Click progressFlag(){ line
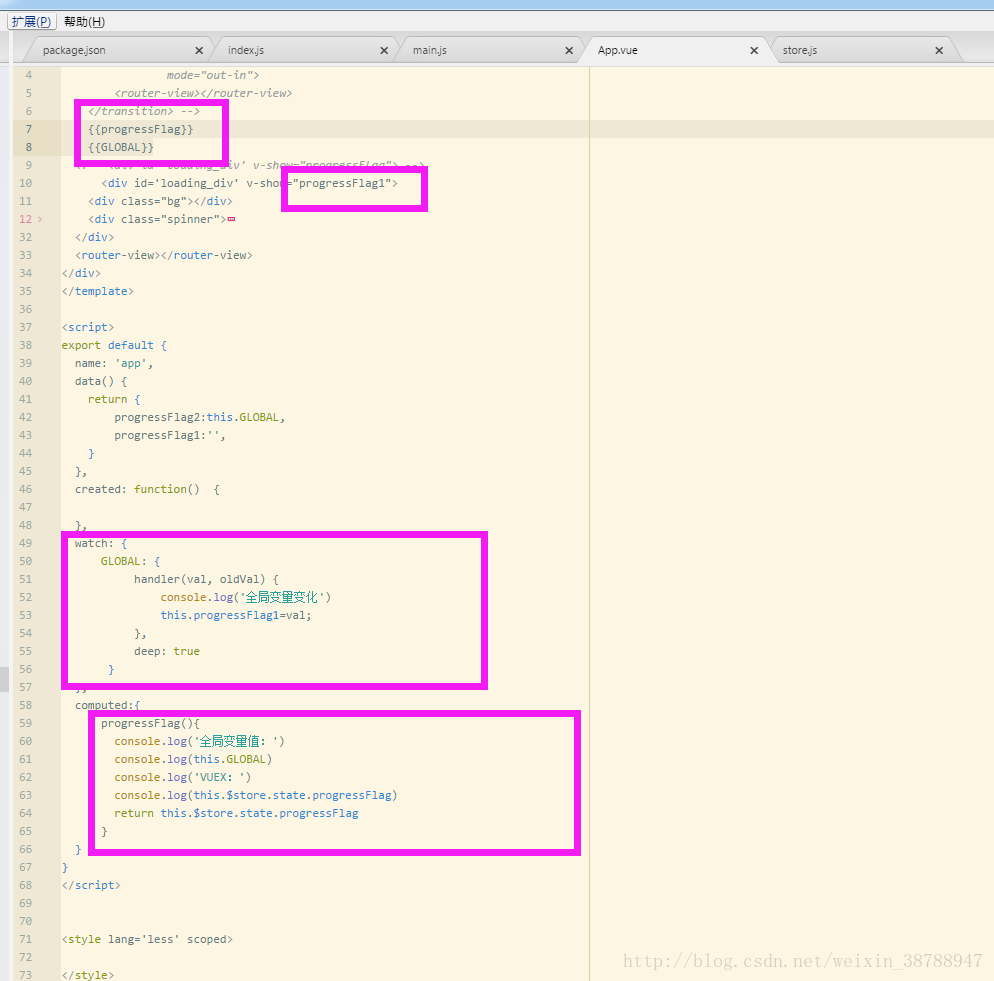The height and width of the screenshot is (981, 994). click(150, 723)
